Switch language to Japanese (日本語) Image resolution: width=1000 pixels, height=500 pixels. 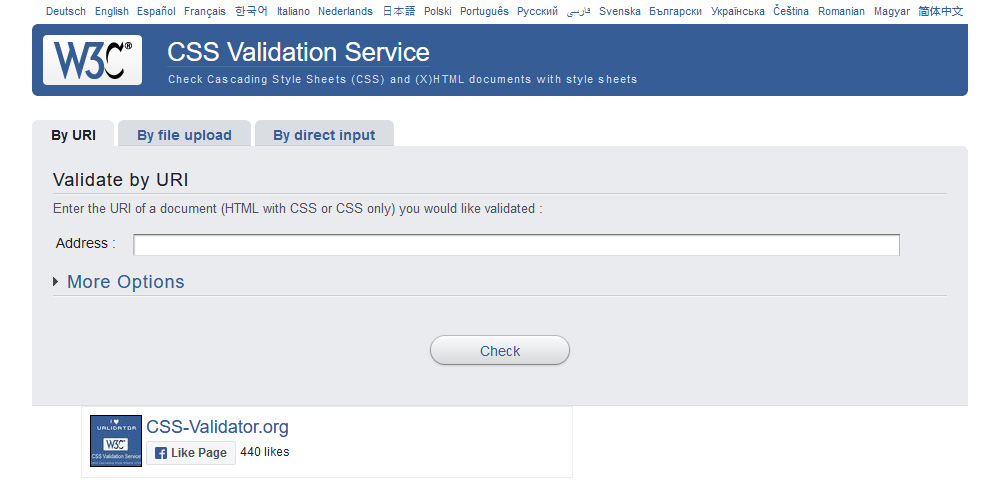point(399,11)
